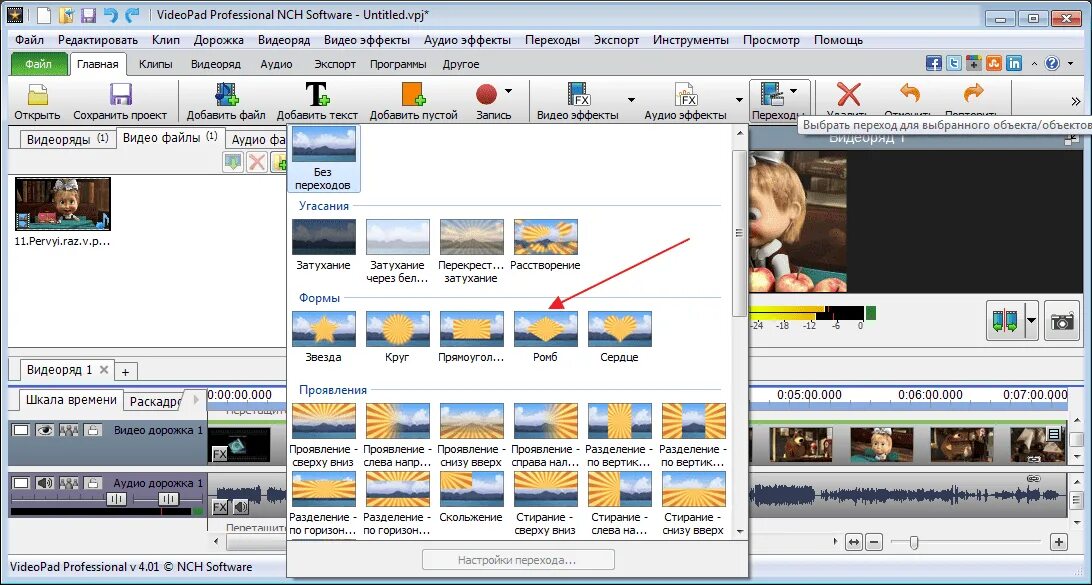This screenshot has height=585, width=1092.
Task: Open the Переходы button dropdown arrow
Action: (x=794, y=91)
